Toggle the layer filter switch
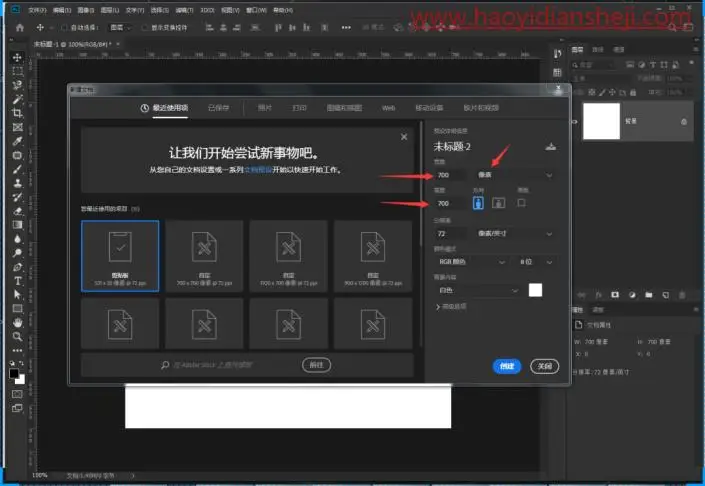The height and width of the screenshot is (486, 705). click(691, 63)
